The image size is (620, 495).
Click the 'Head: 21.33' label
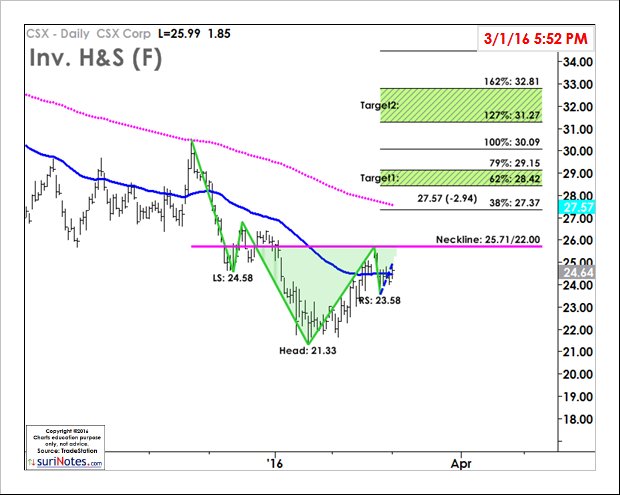click(308, 351)
